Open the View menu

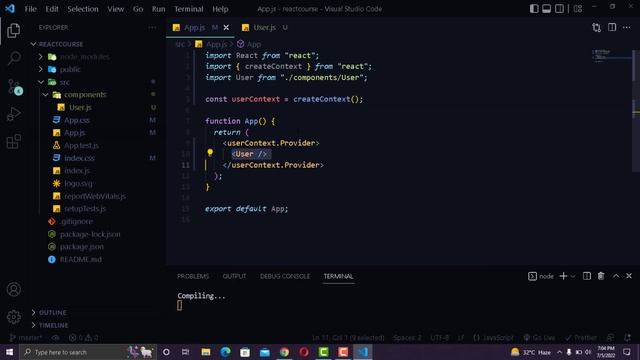coord(116,9)
